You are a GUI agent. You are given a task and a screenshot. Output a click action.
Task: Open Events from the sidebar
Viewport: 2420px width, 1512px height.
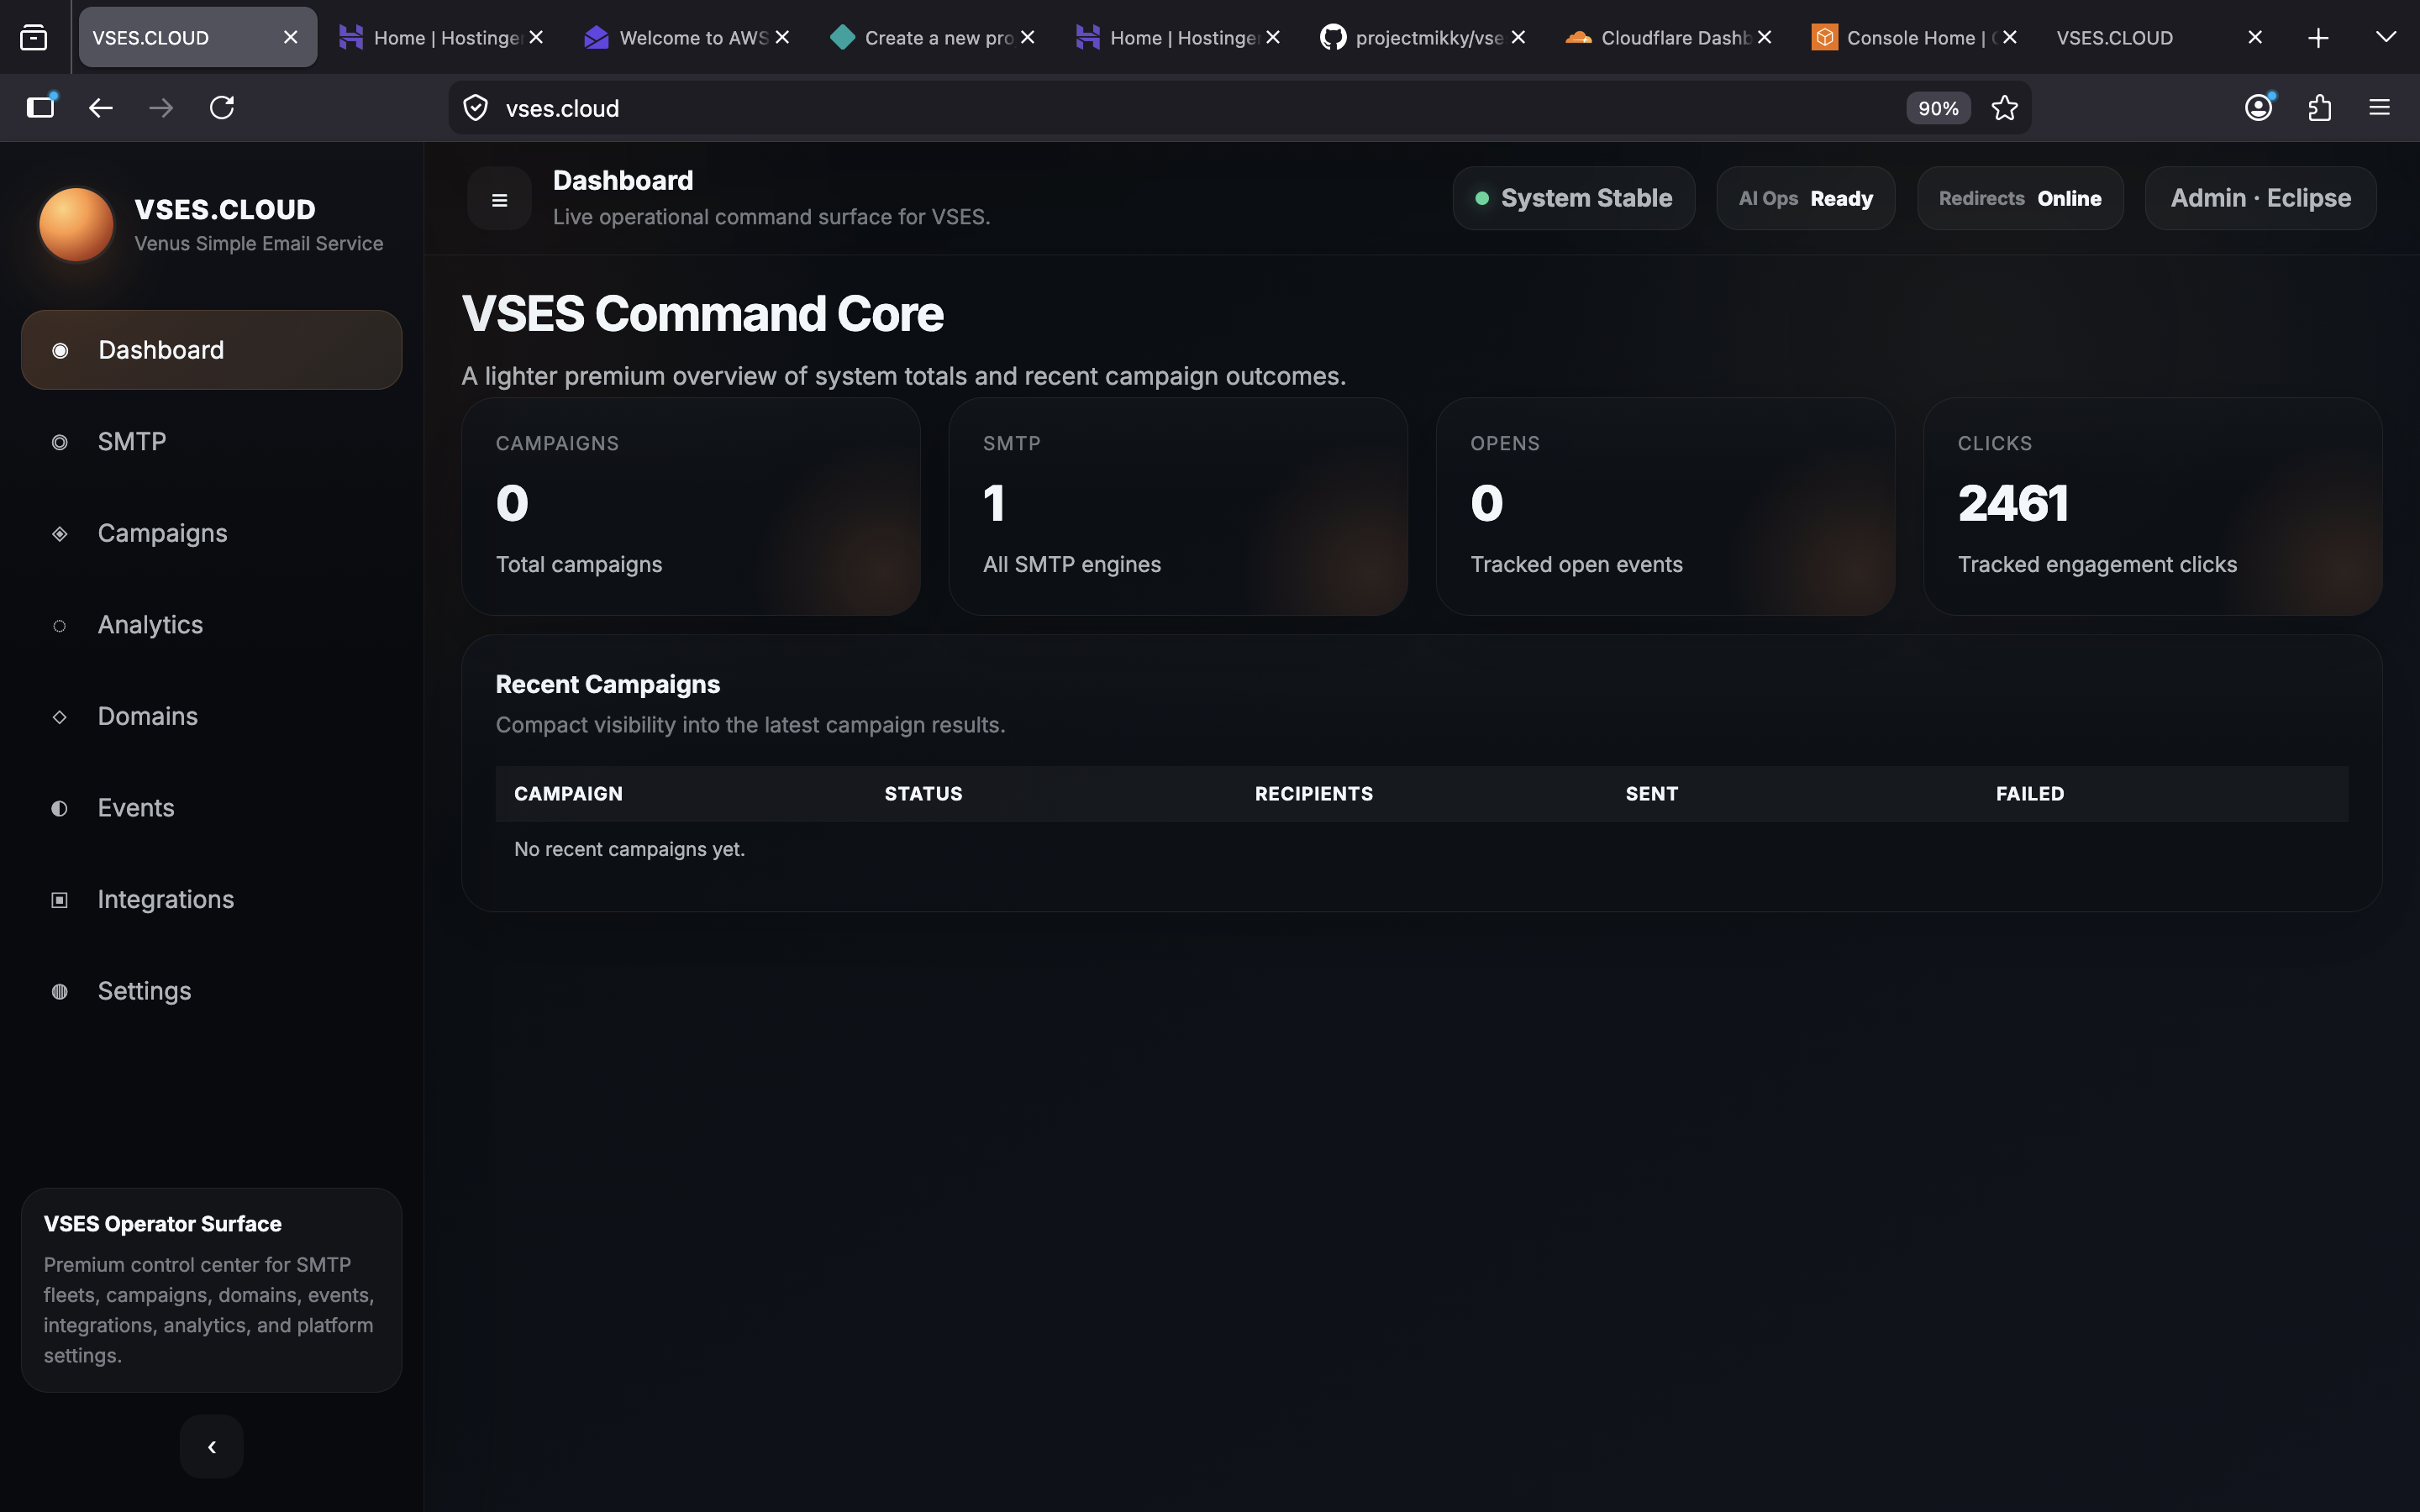pyautogui.click(x=211, y=808)
